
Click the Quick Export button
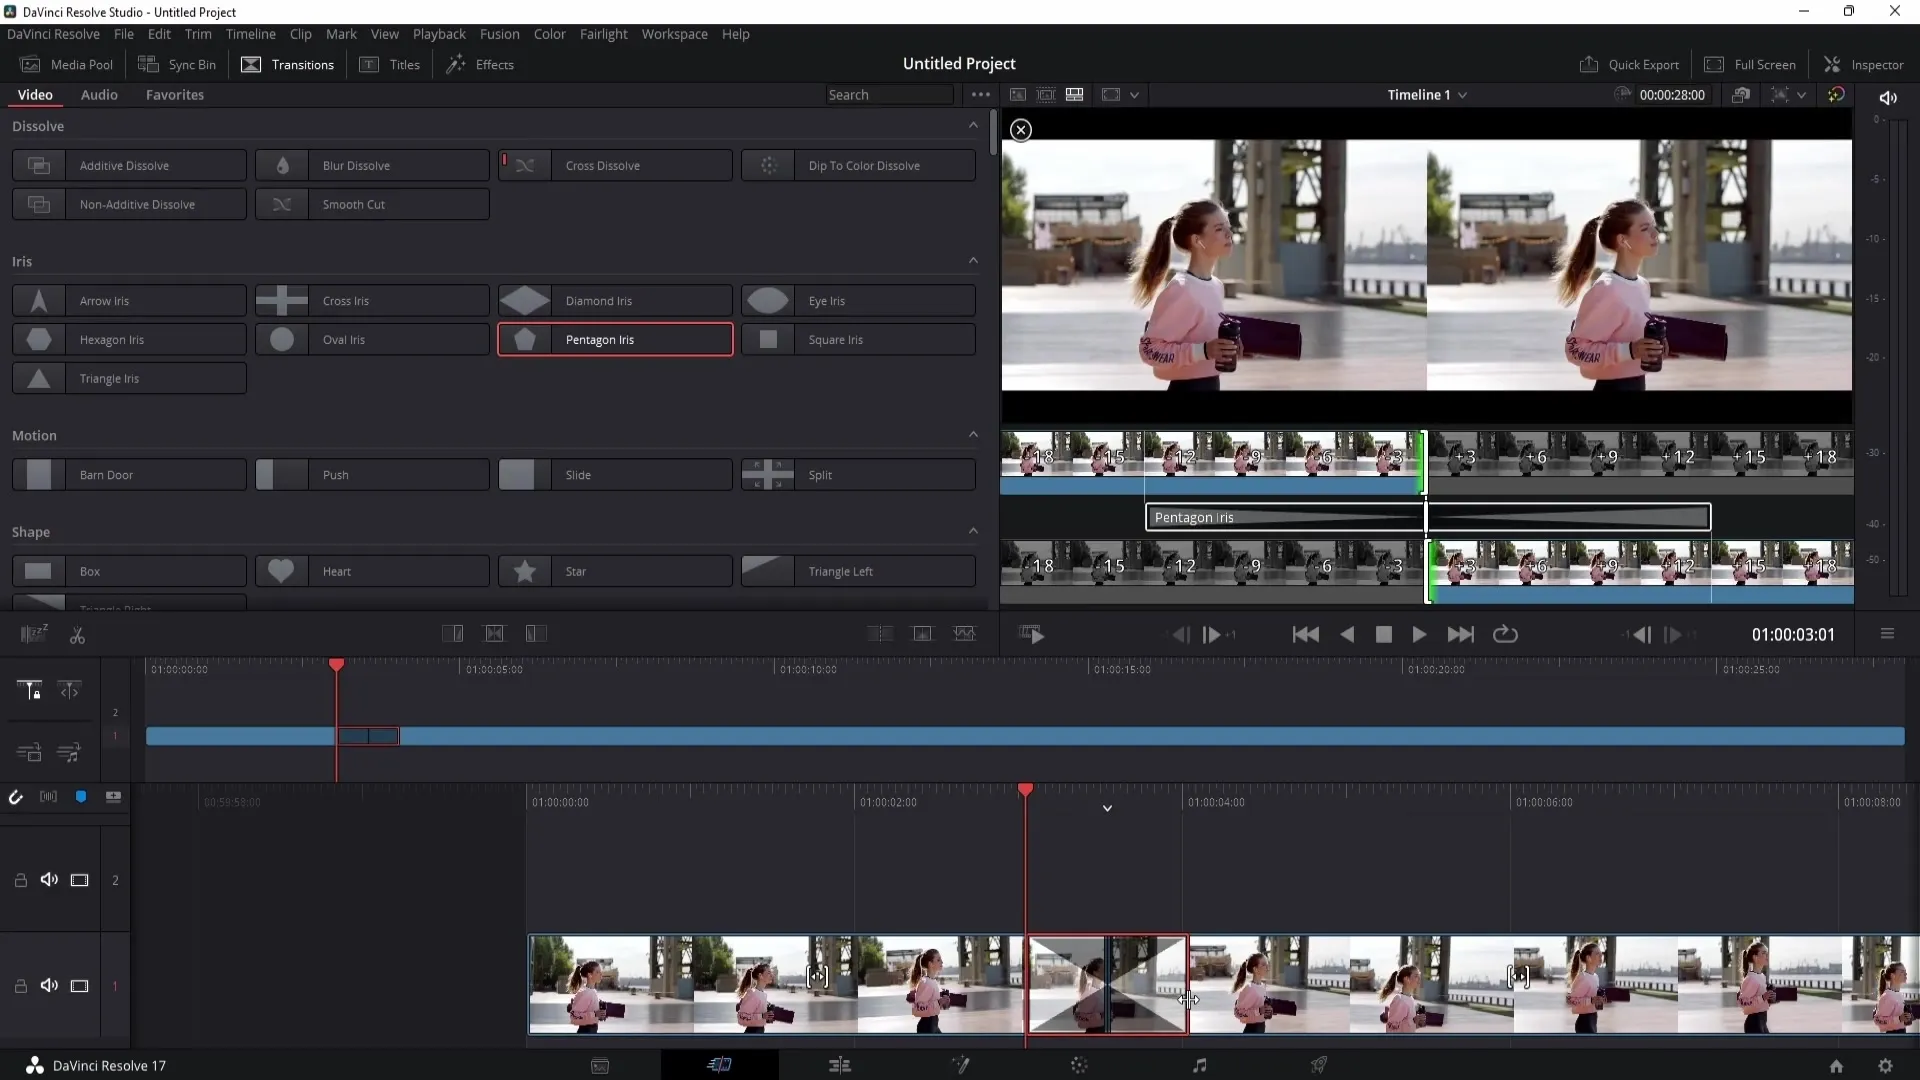[x=1631, y=63]
